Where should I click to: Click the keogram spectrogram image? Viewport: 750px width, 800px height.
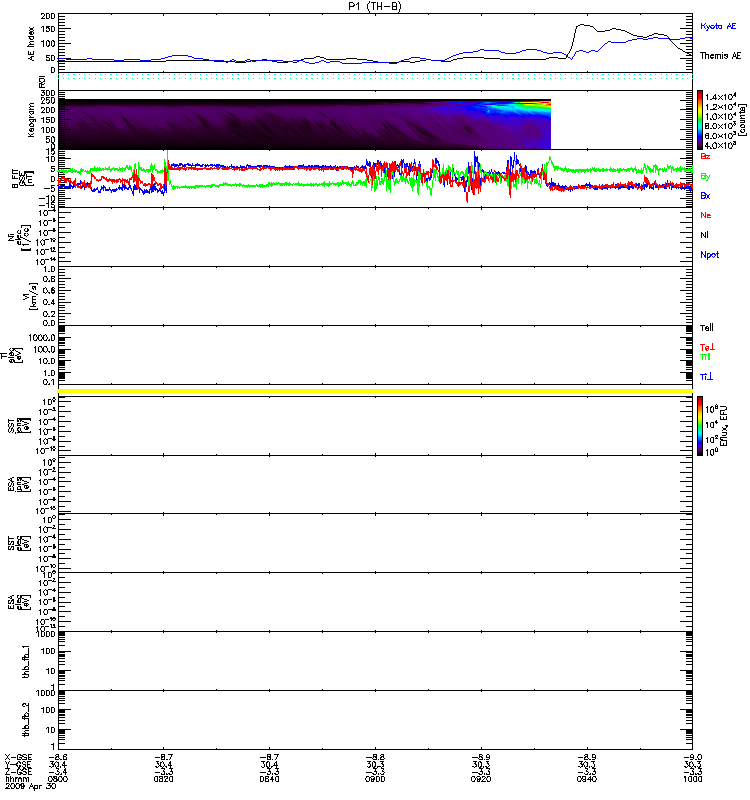(305, 124)
